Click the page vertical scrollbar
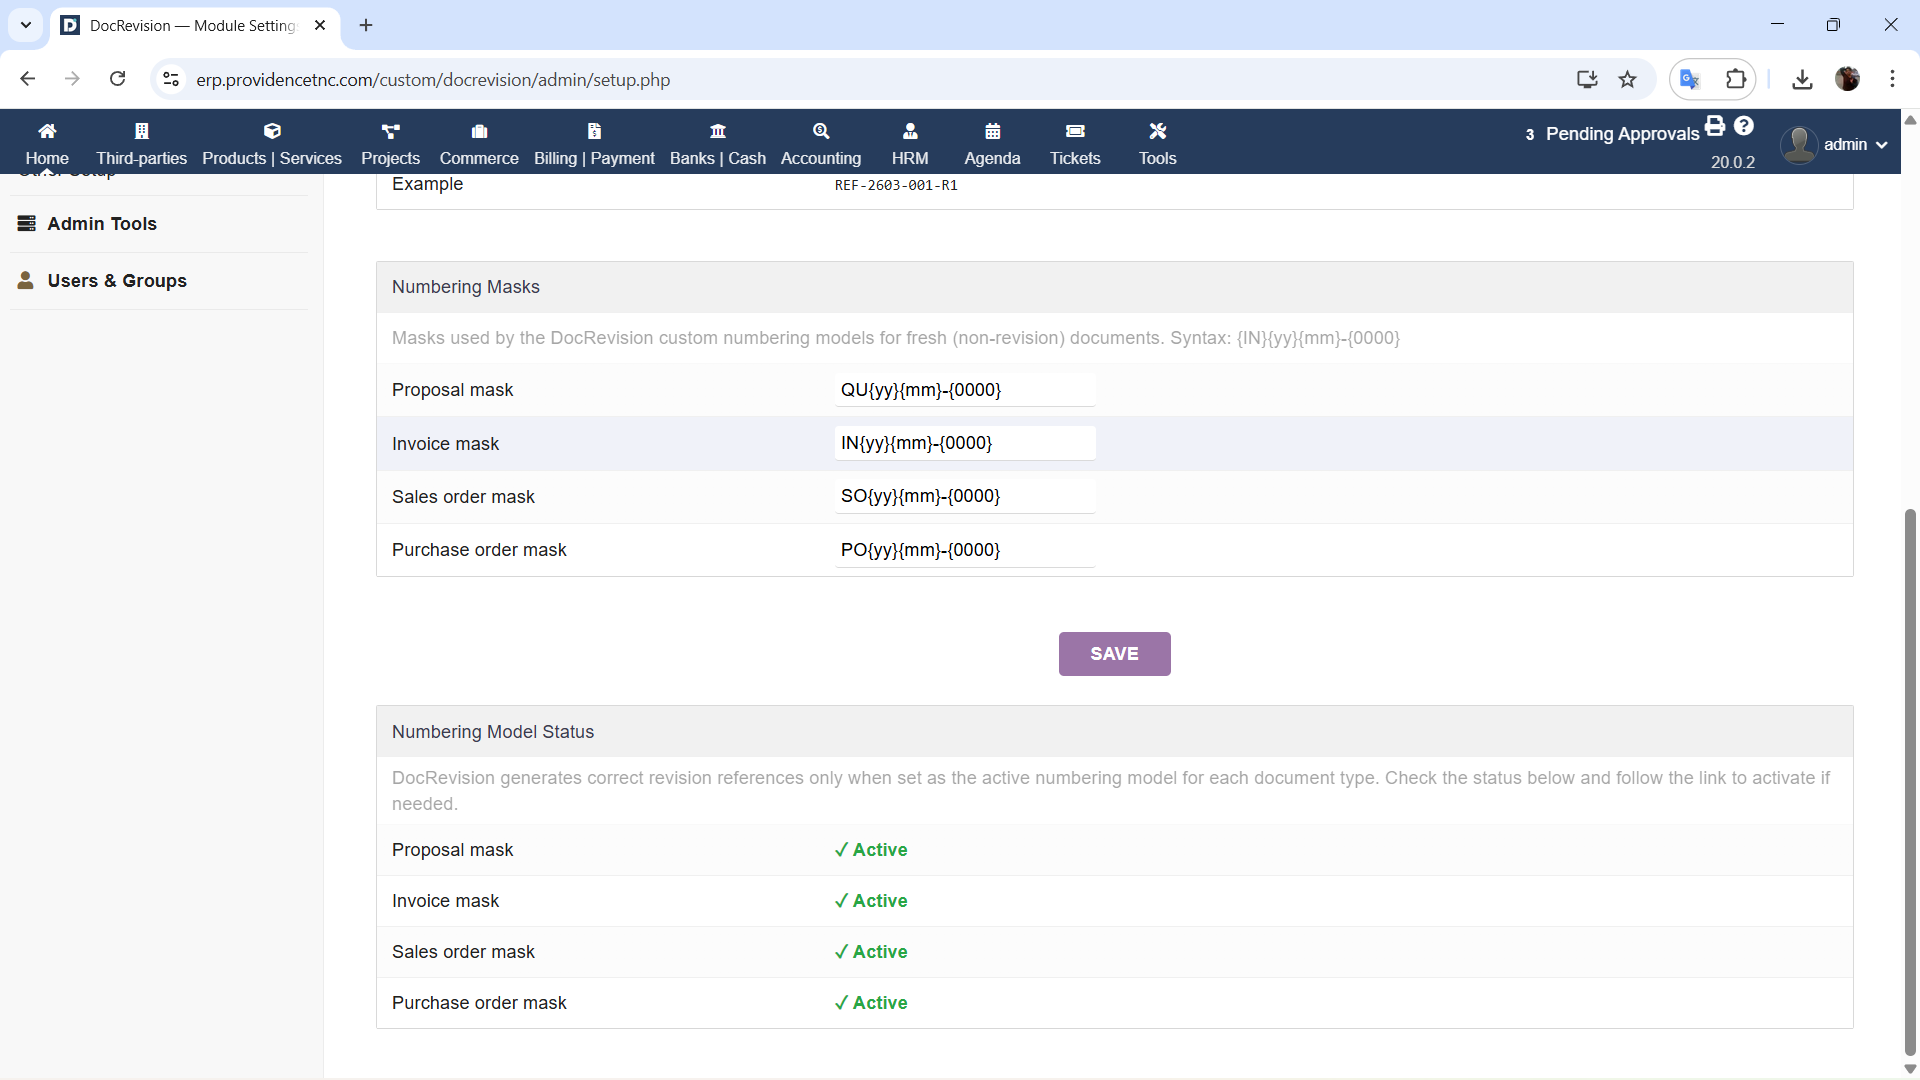This screenshot has height=1080, width=1920. point(1909,780)
